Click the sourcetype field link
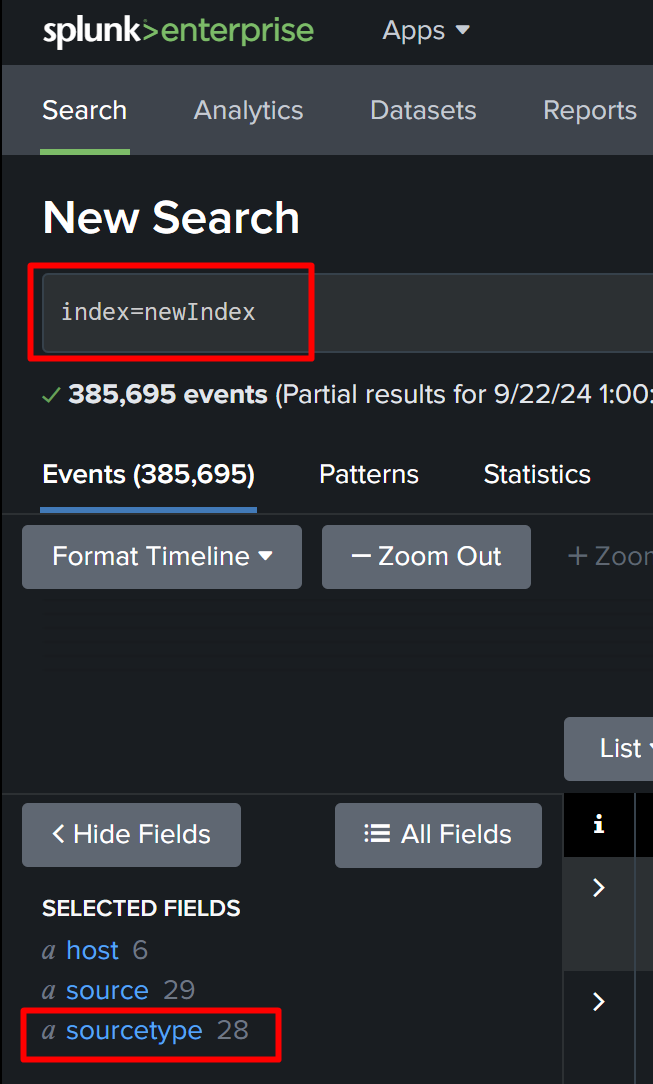Image resolution: width=653 pixels, height=1084 pixels. [134, 1030]
